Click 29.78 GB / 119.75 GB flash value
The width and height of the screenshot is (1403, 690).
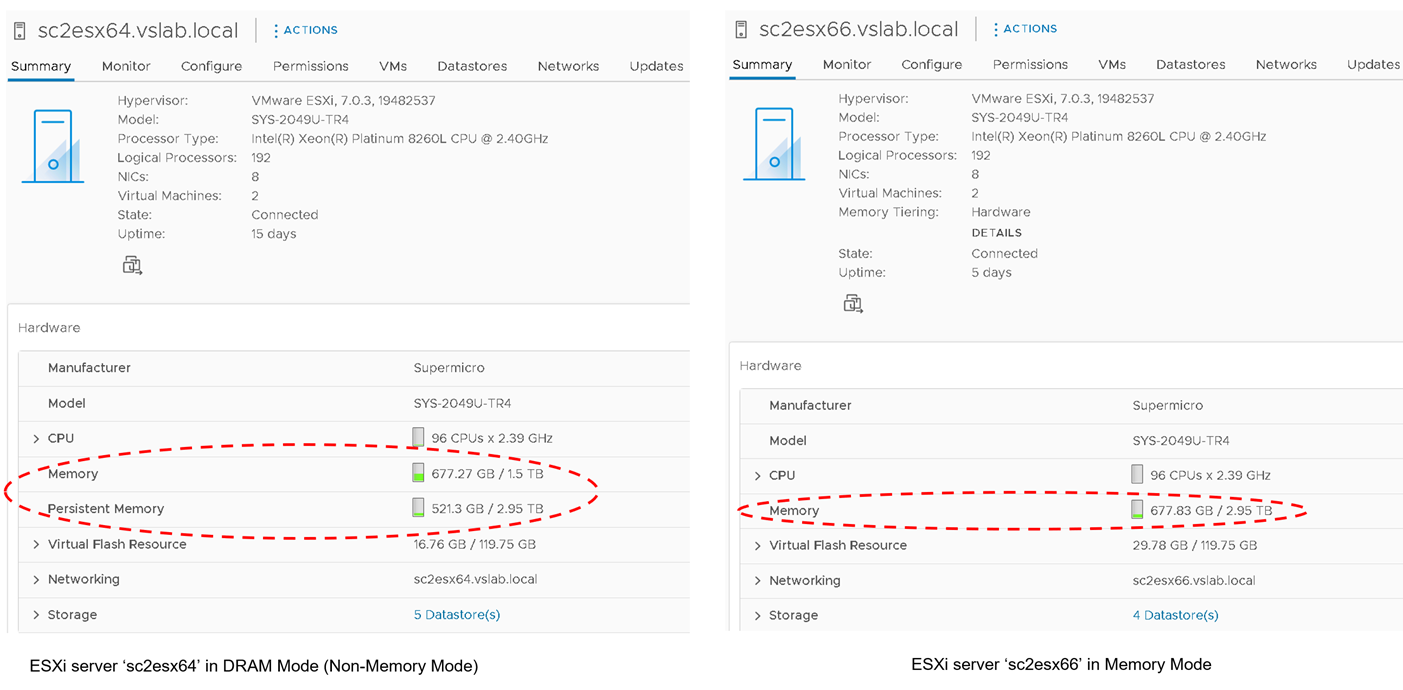point(1195,546)
